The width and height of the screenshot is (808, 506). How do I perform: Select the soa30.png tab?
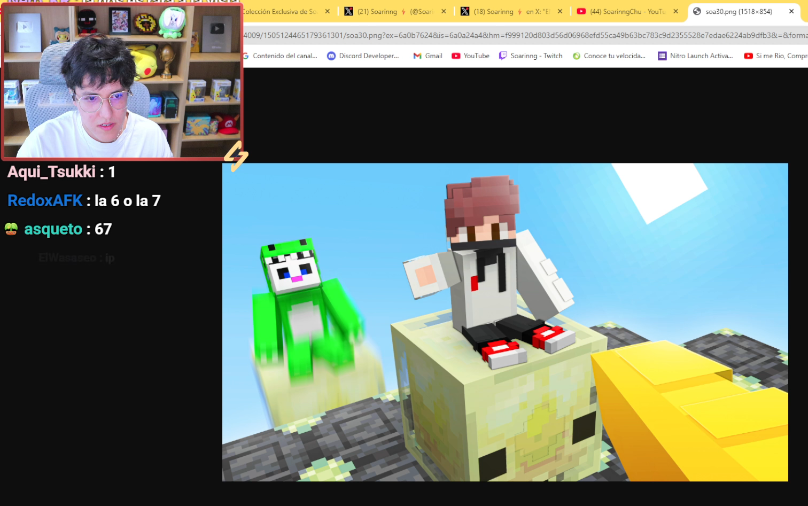tap(745, 11)
